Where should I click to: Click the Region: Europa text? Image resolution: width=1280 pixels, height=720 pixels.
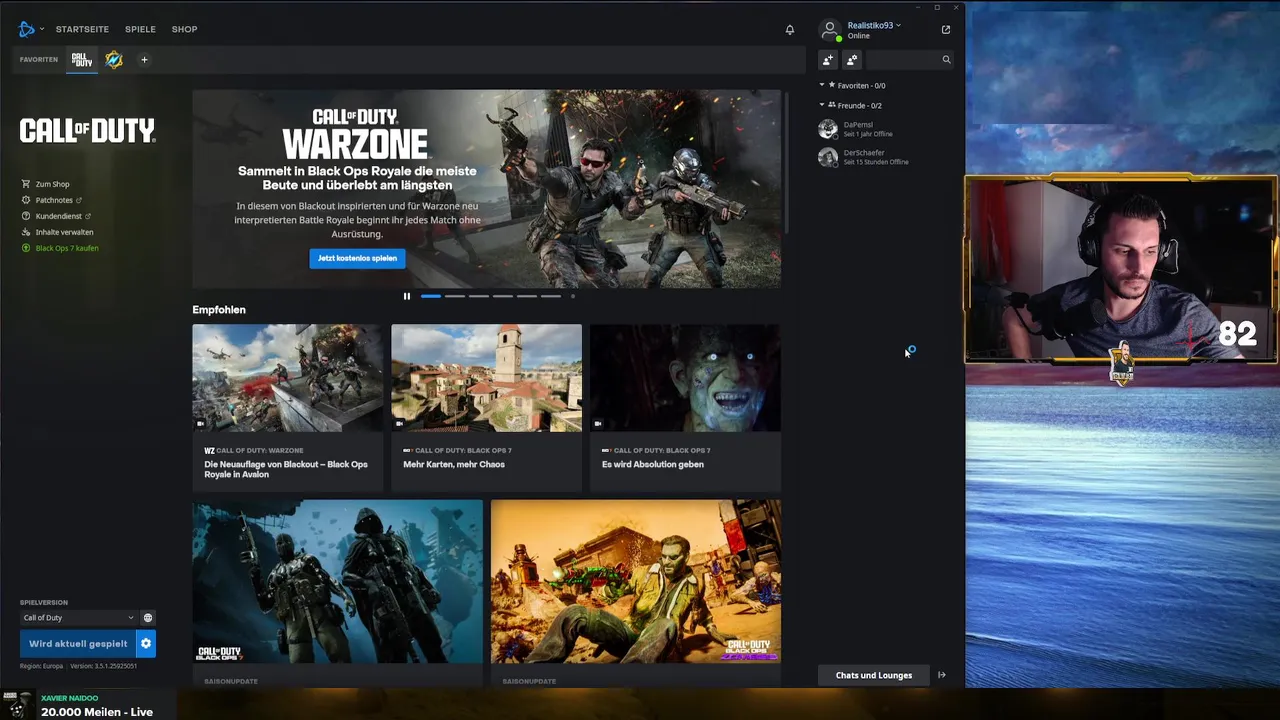42,666
